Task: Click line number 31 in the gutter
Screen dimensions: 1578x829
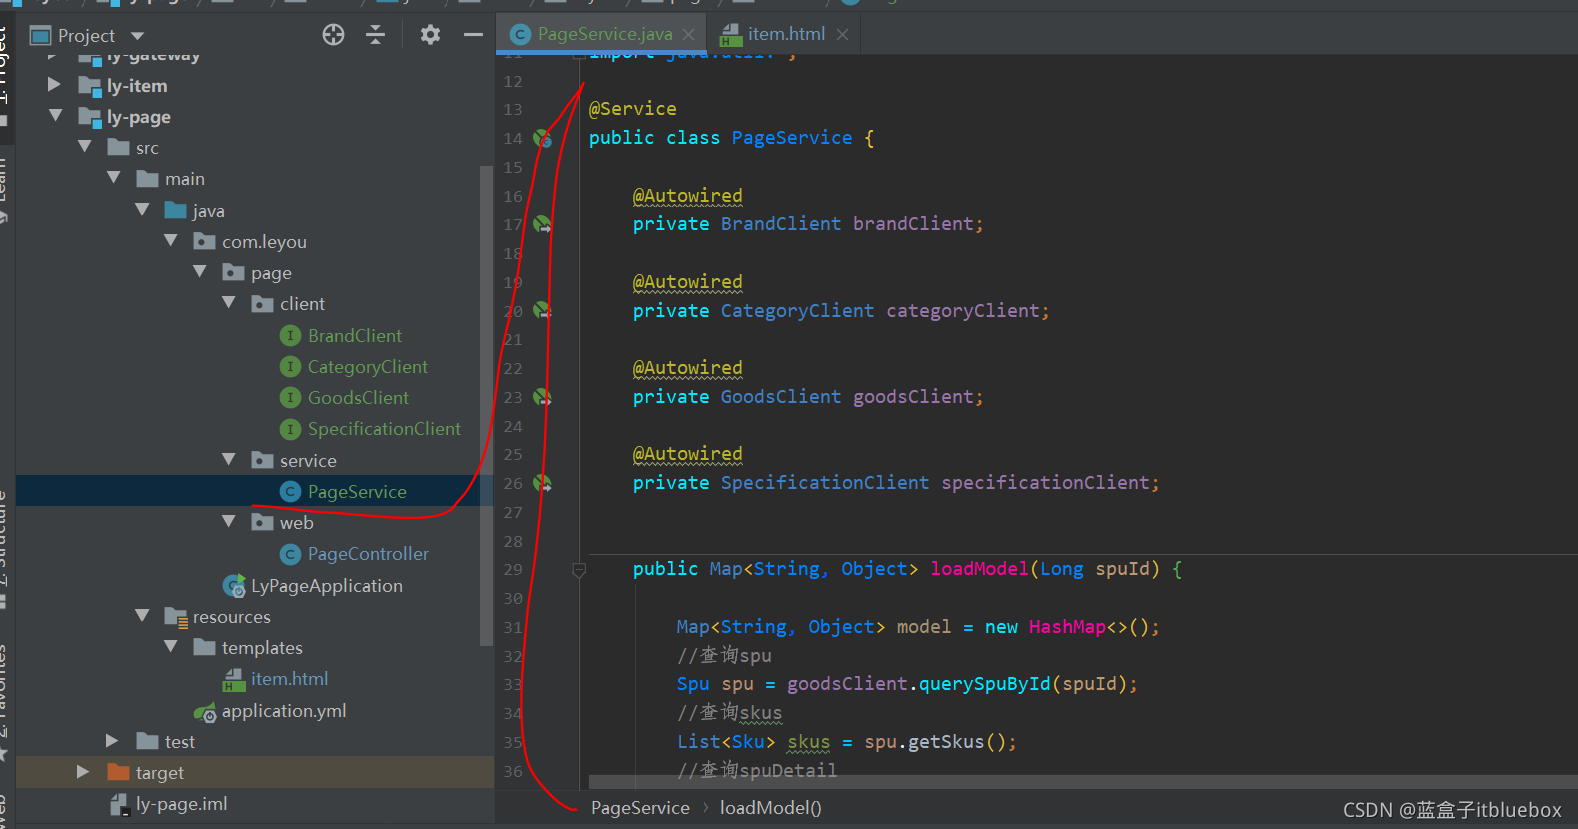Action: pos(513,627)
